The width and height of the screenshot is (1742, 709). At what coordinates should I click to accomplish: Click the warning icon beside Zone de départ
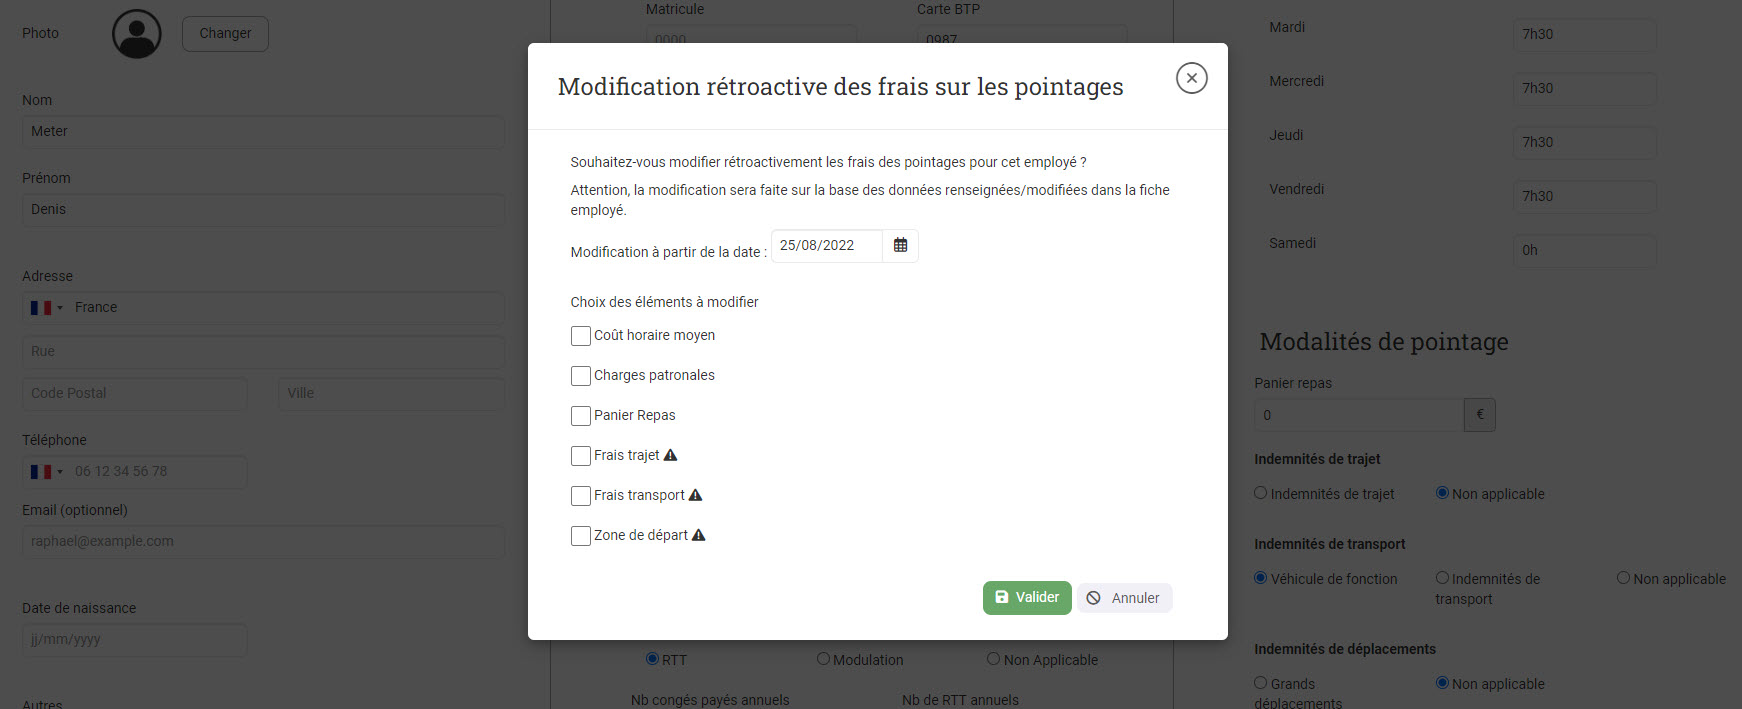coord(699,535)
